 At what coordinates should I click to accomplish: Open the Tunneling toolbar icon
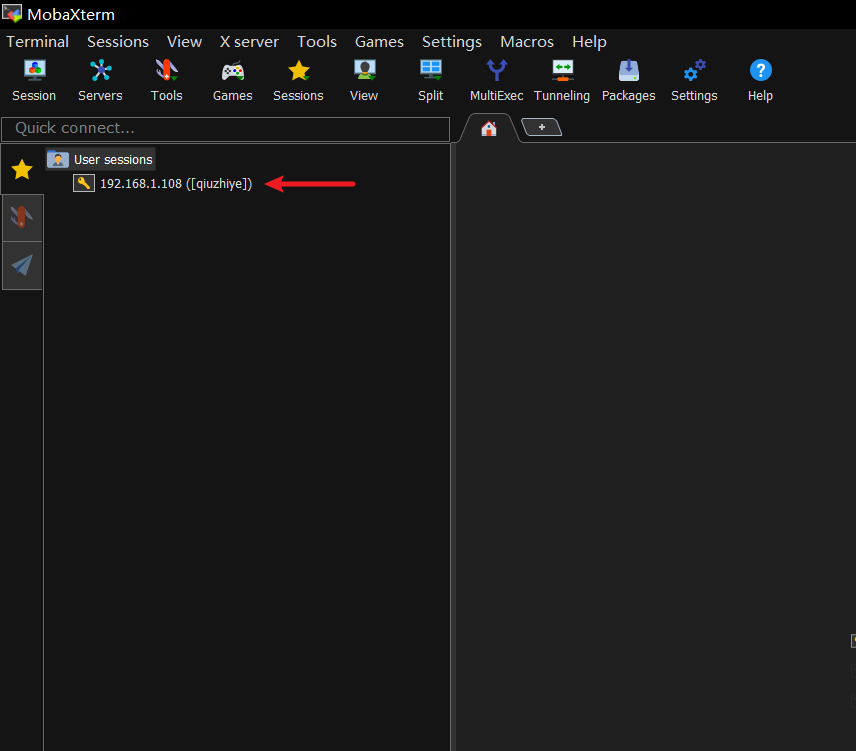(x=562, y=70)
